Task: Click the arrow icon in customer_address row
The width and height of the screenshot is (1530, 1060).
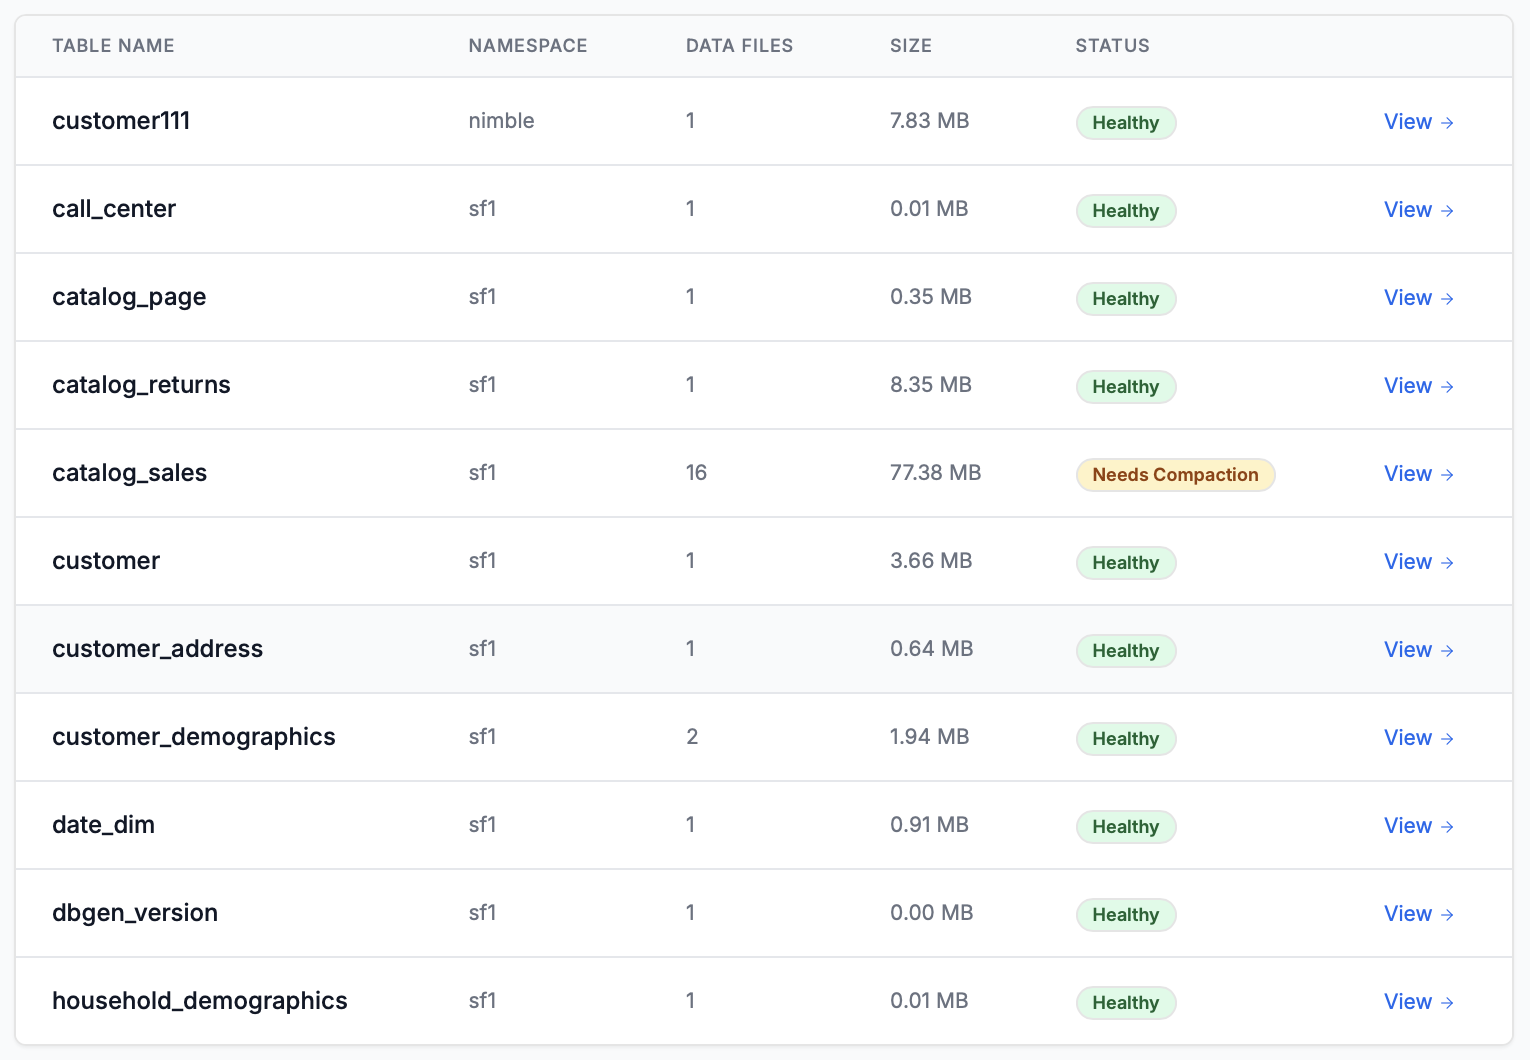Action: pos(1447,651)
